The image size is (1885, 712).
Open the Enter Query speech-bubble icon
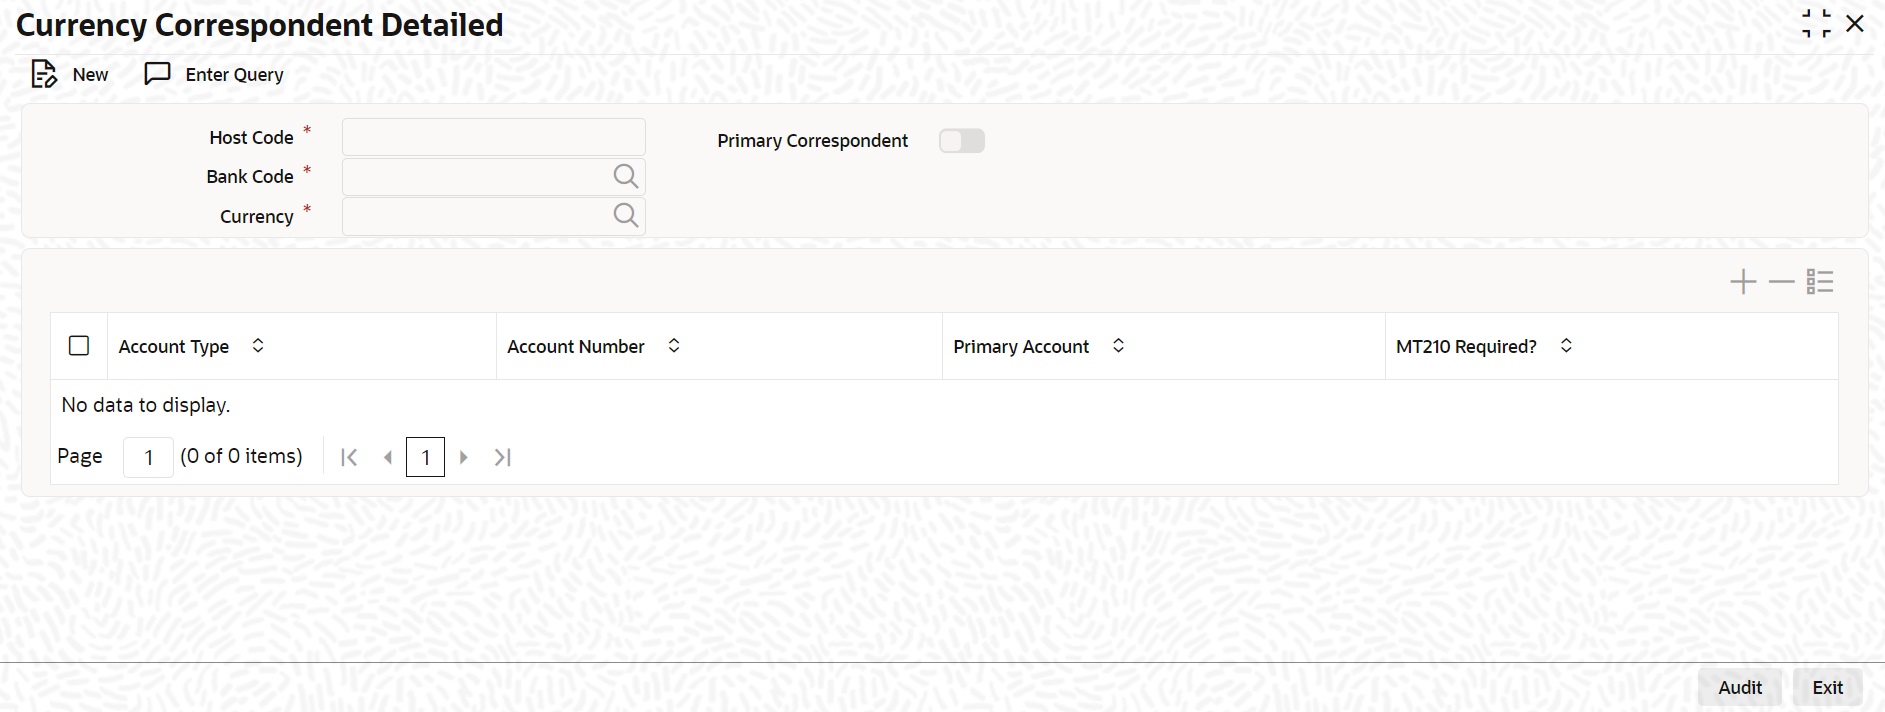coord(158,74)
